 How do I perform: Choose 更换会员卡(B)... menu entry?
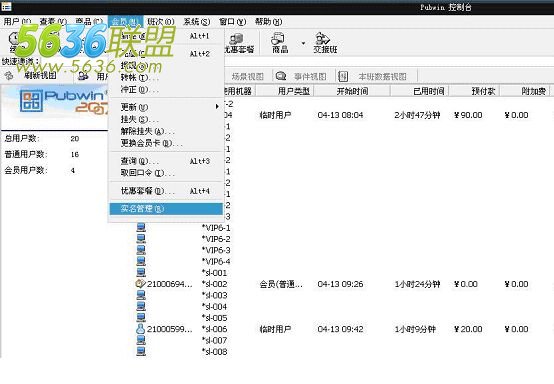click(166, 143)
